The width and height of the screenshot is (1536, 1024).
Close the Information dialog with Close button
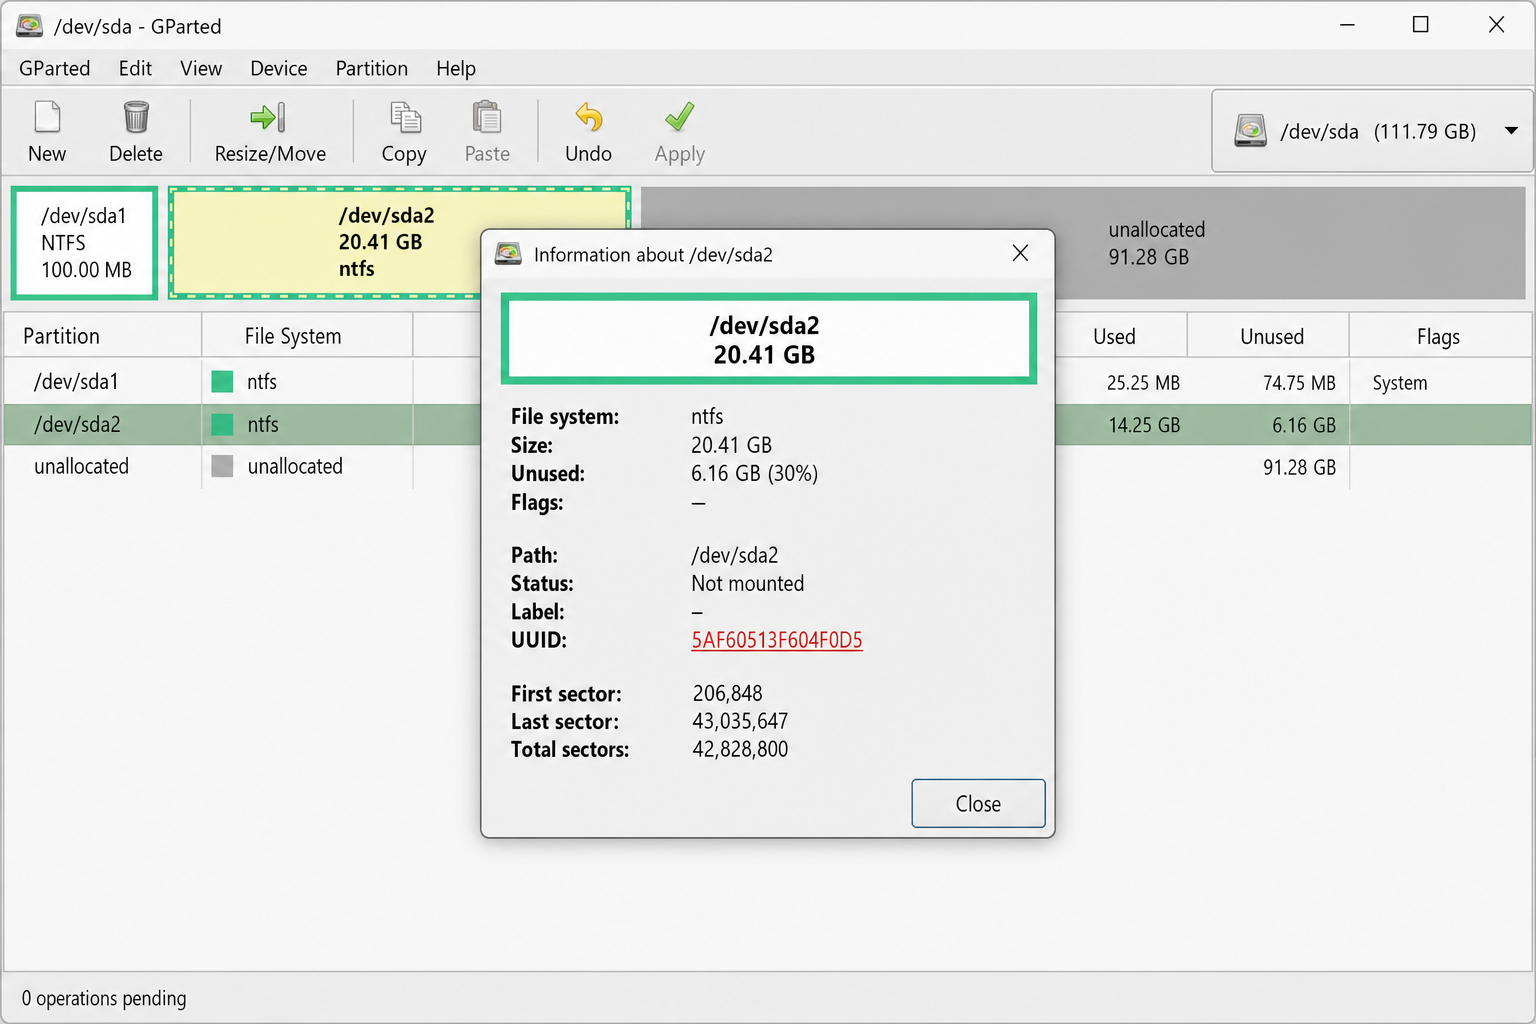pos(978,803)
